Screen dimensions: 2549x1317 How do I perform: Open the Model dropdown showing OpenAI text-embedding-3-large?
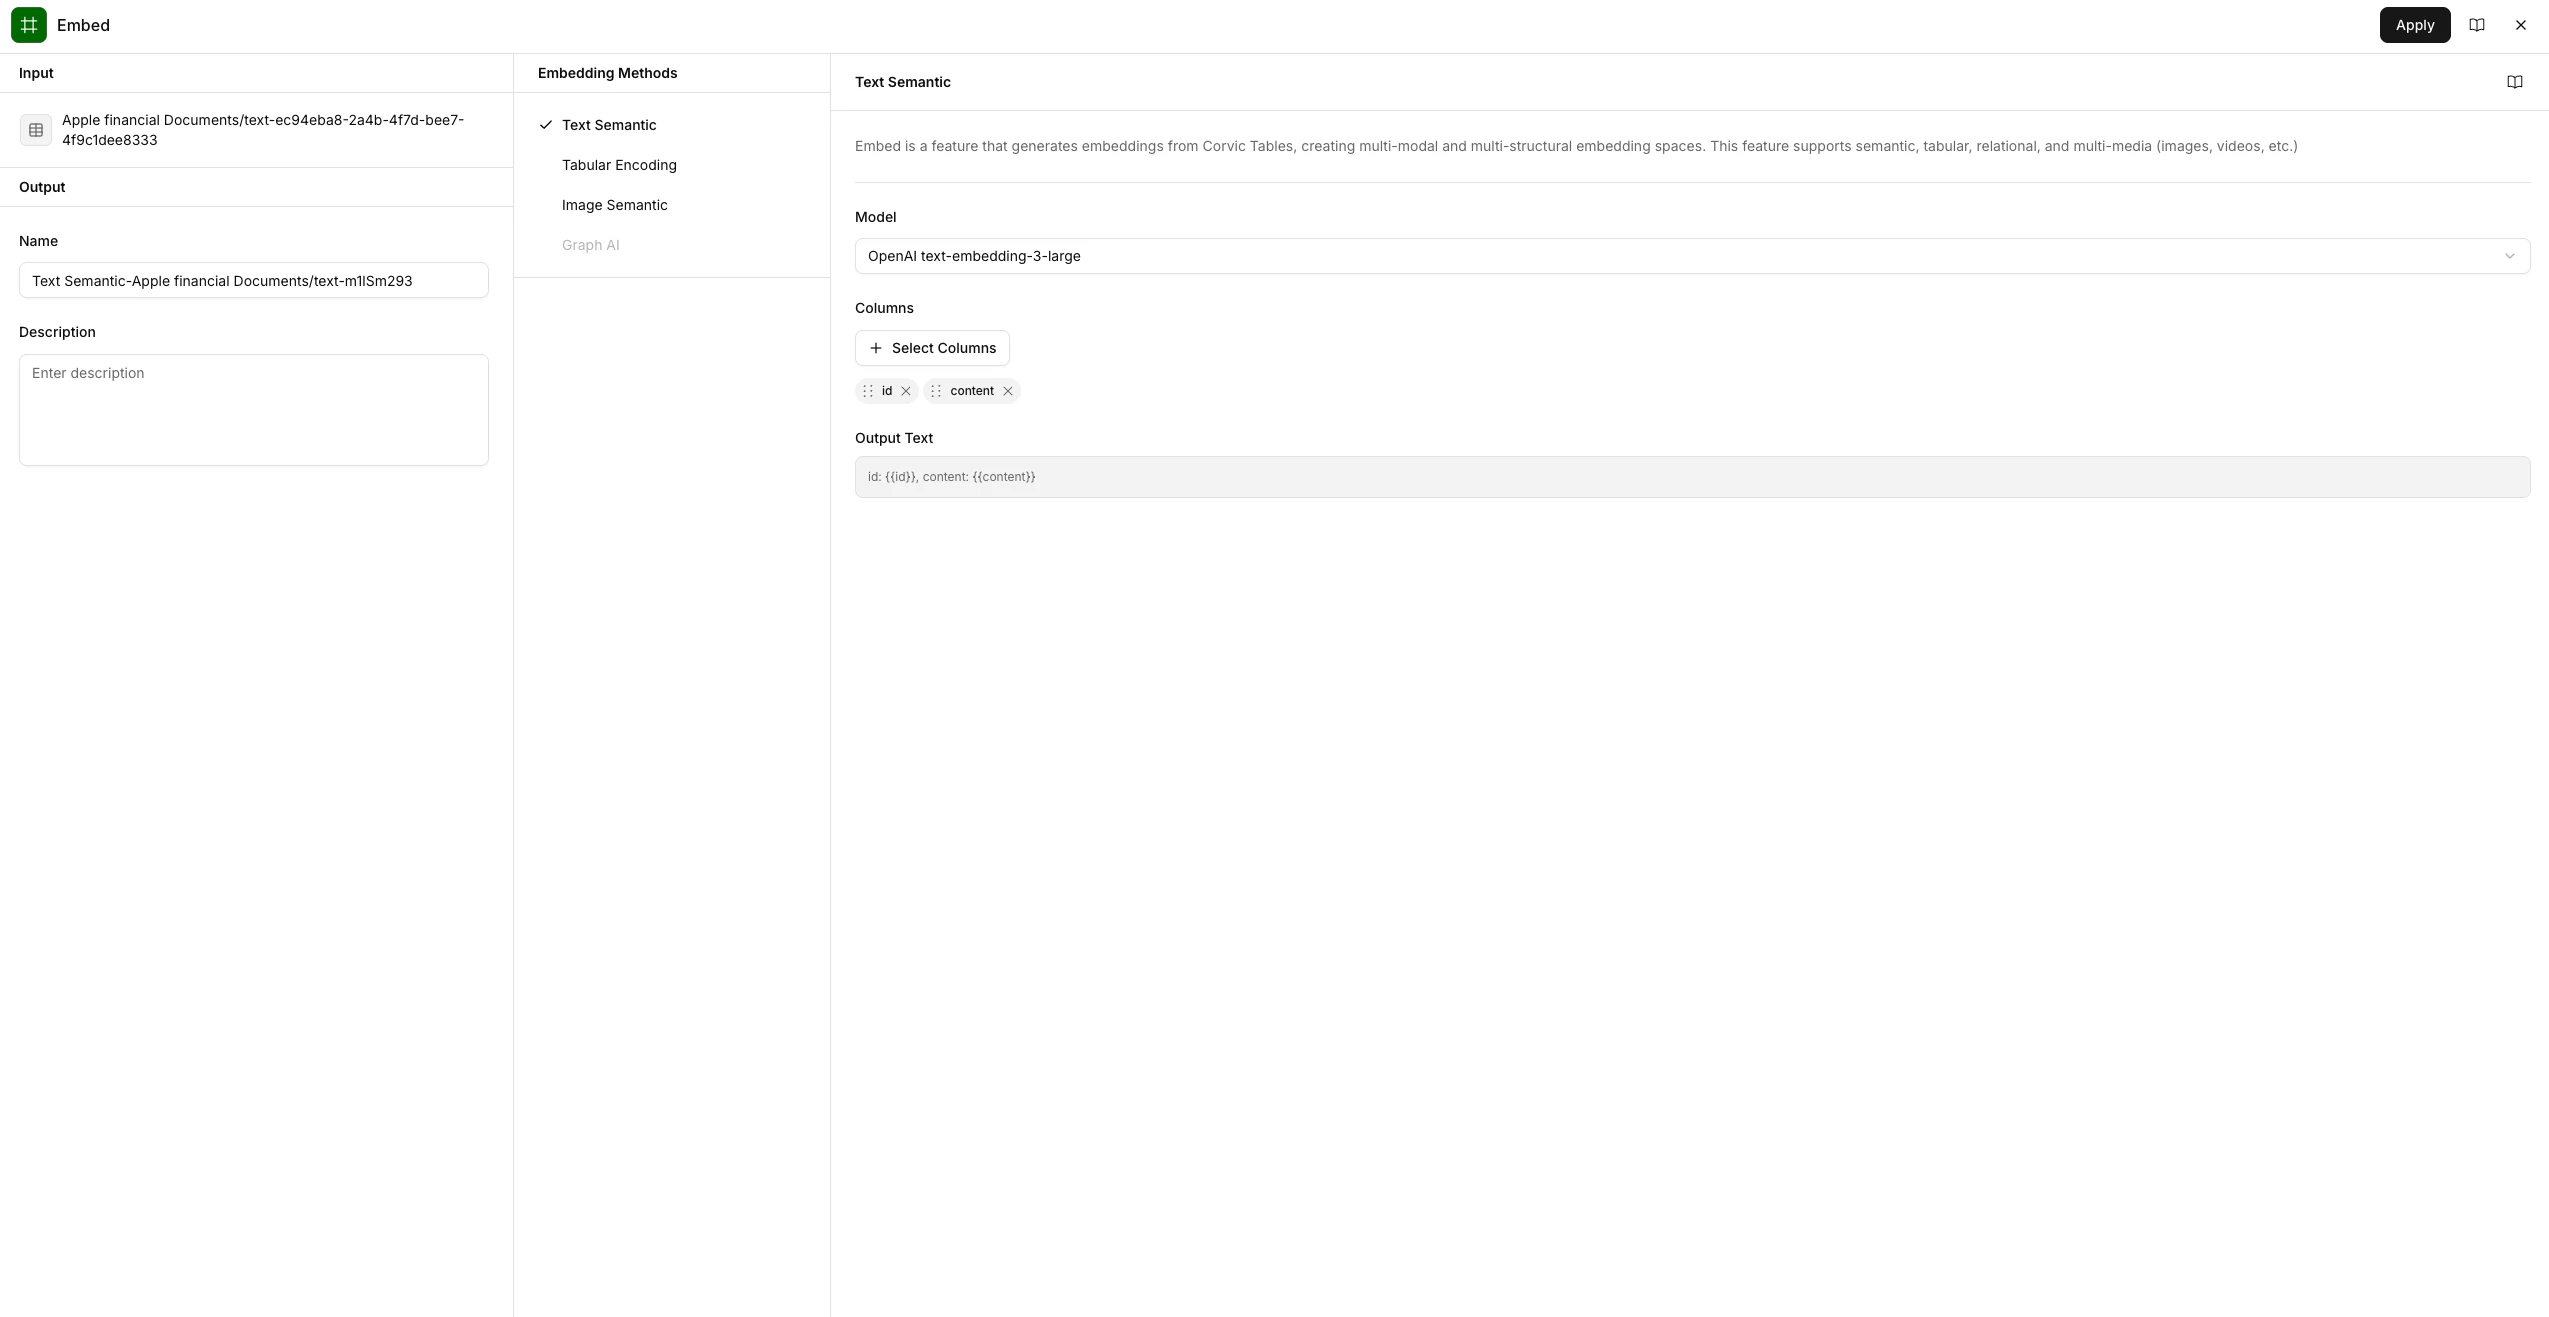(x=1690, y=256)
